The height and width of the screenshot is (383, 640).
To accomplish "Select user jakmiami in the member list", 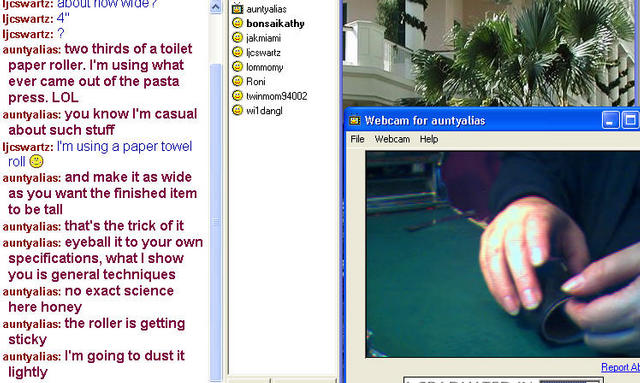I will (x=263, y=38).
